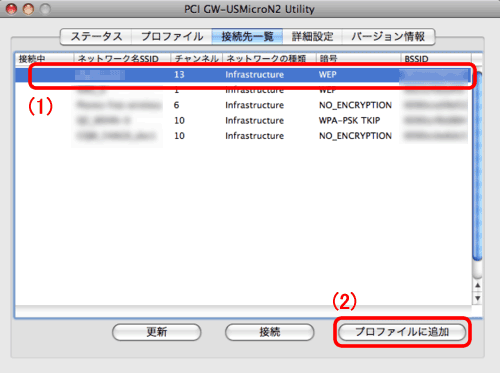
Task: Click the scrollbar down arrow
Action: pyautogui.click(x=478, y=298)
